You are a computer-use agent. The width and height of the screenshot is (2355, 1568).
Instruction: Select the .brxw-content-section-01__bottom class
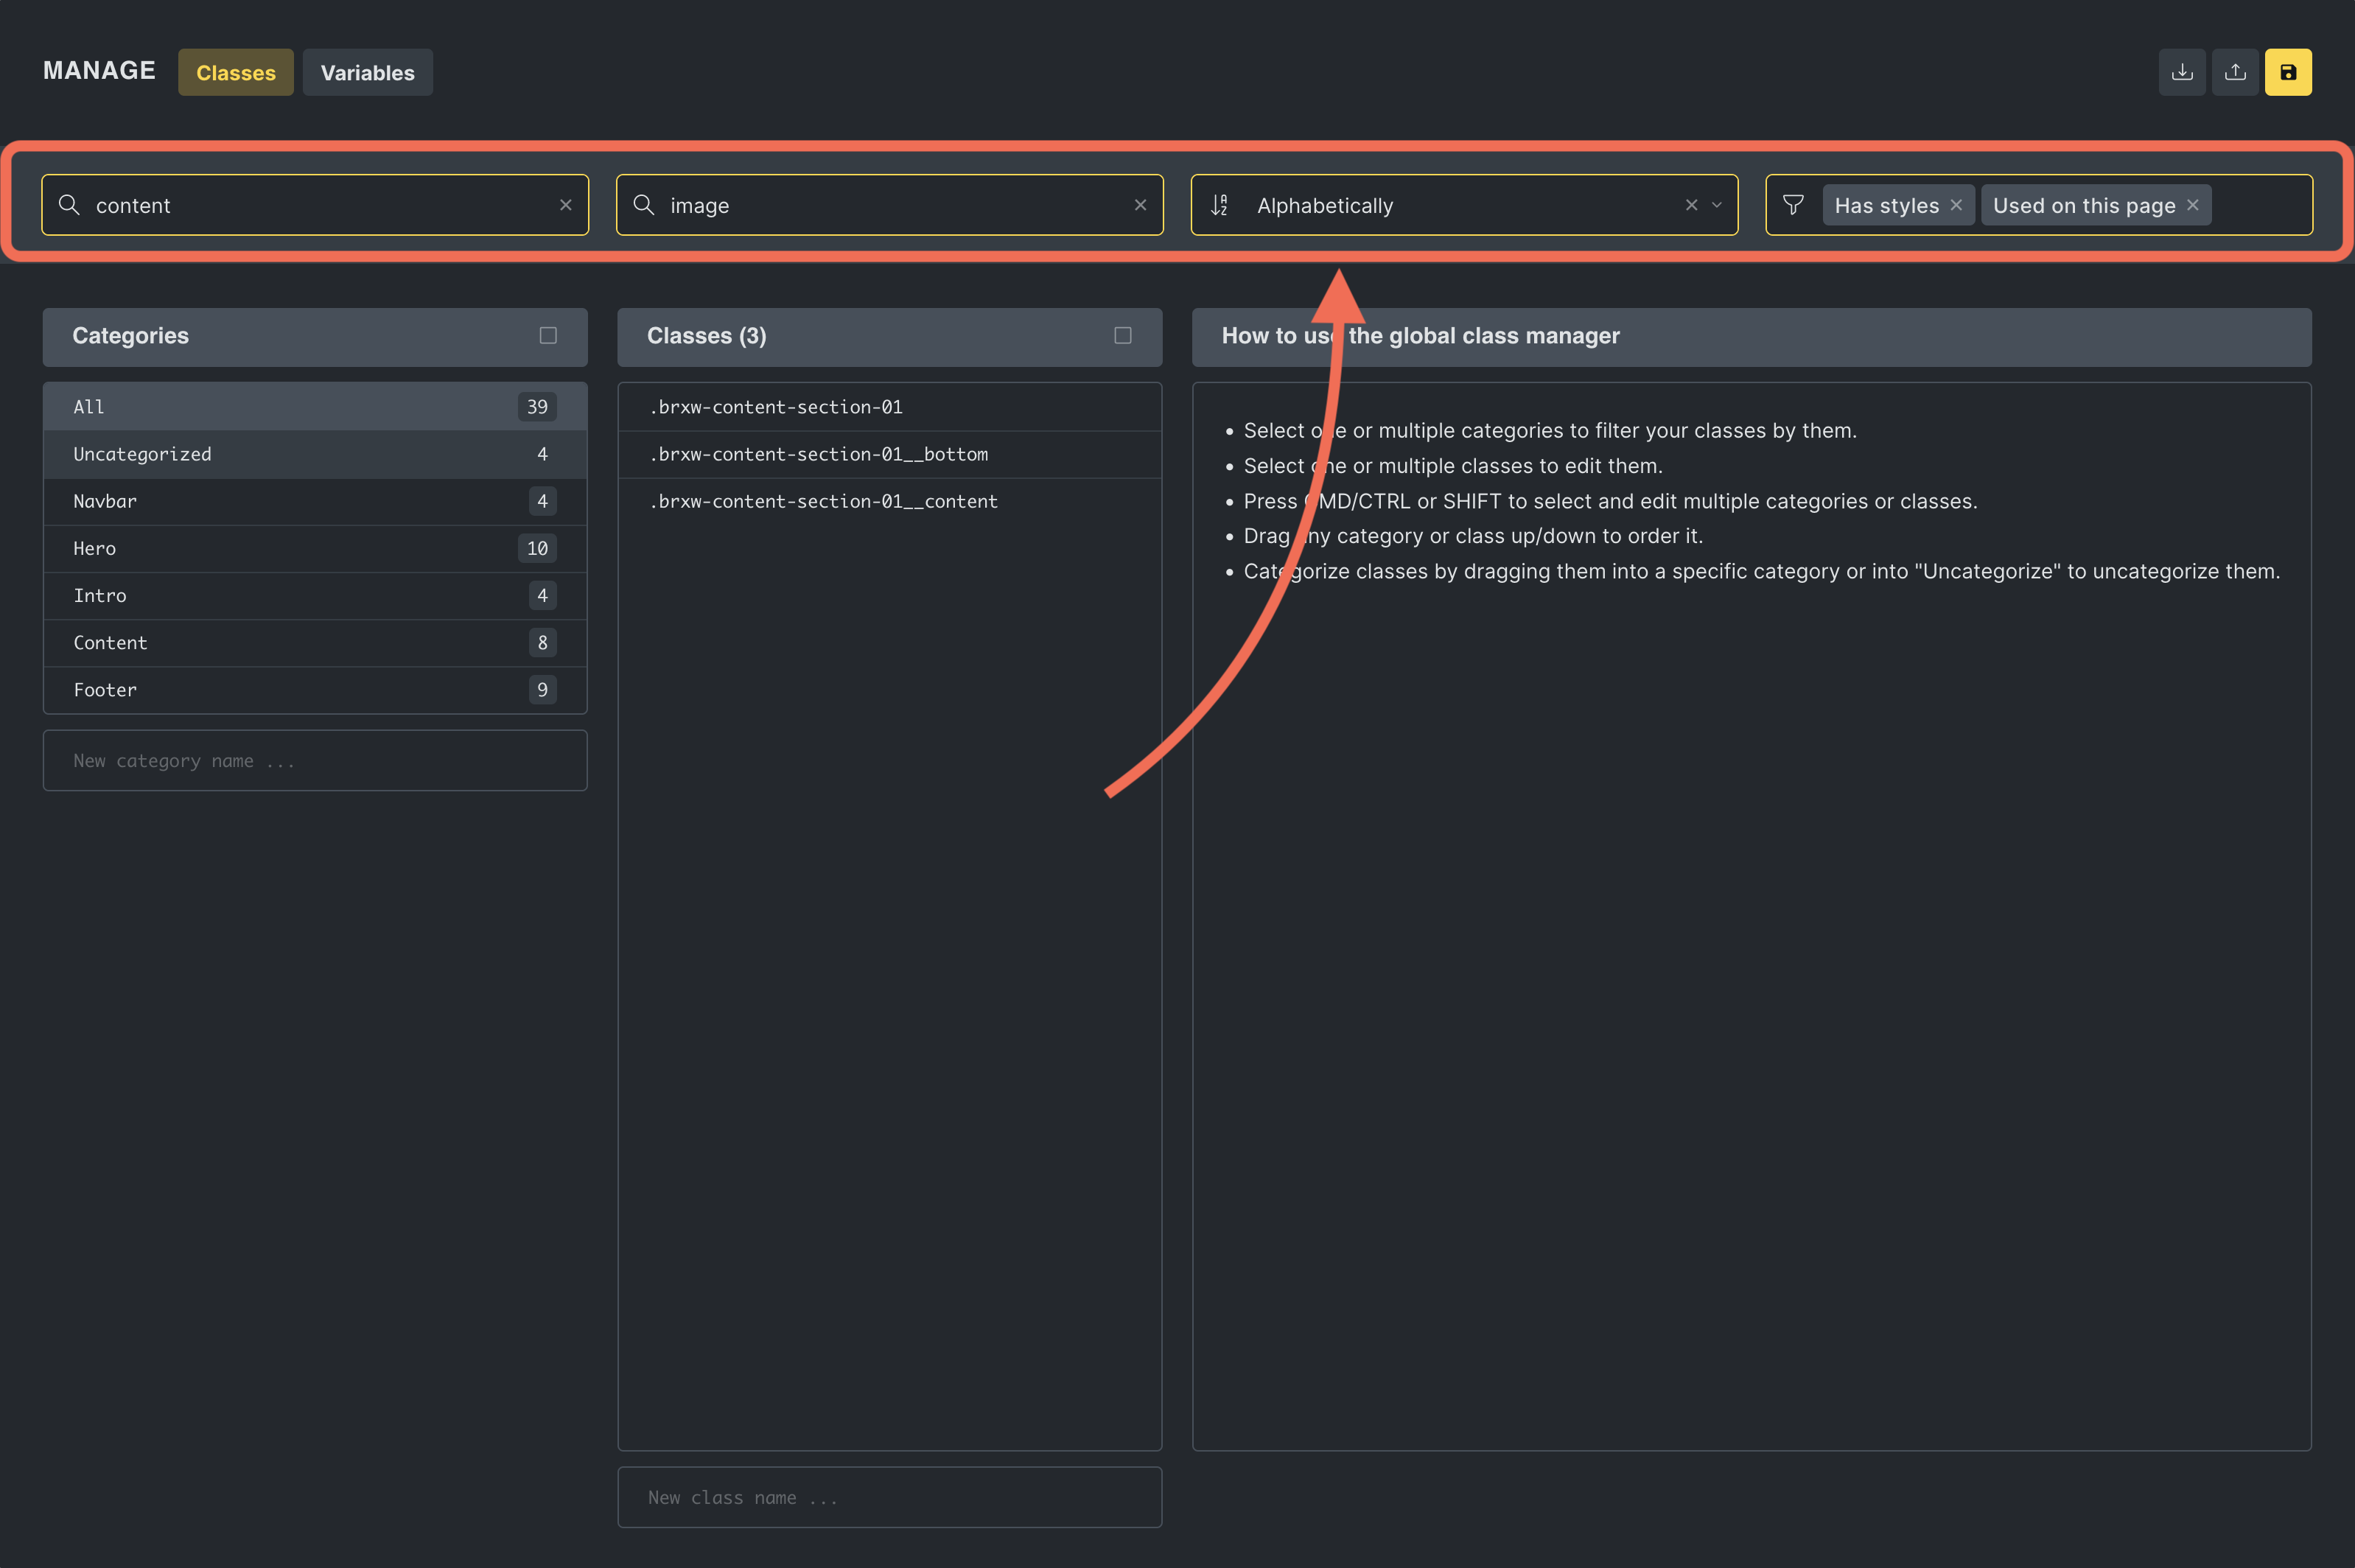pos(818,454)
